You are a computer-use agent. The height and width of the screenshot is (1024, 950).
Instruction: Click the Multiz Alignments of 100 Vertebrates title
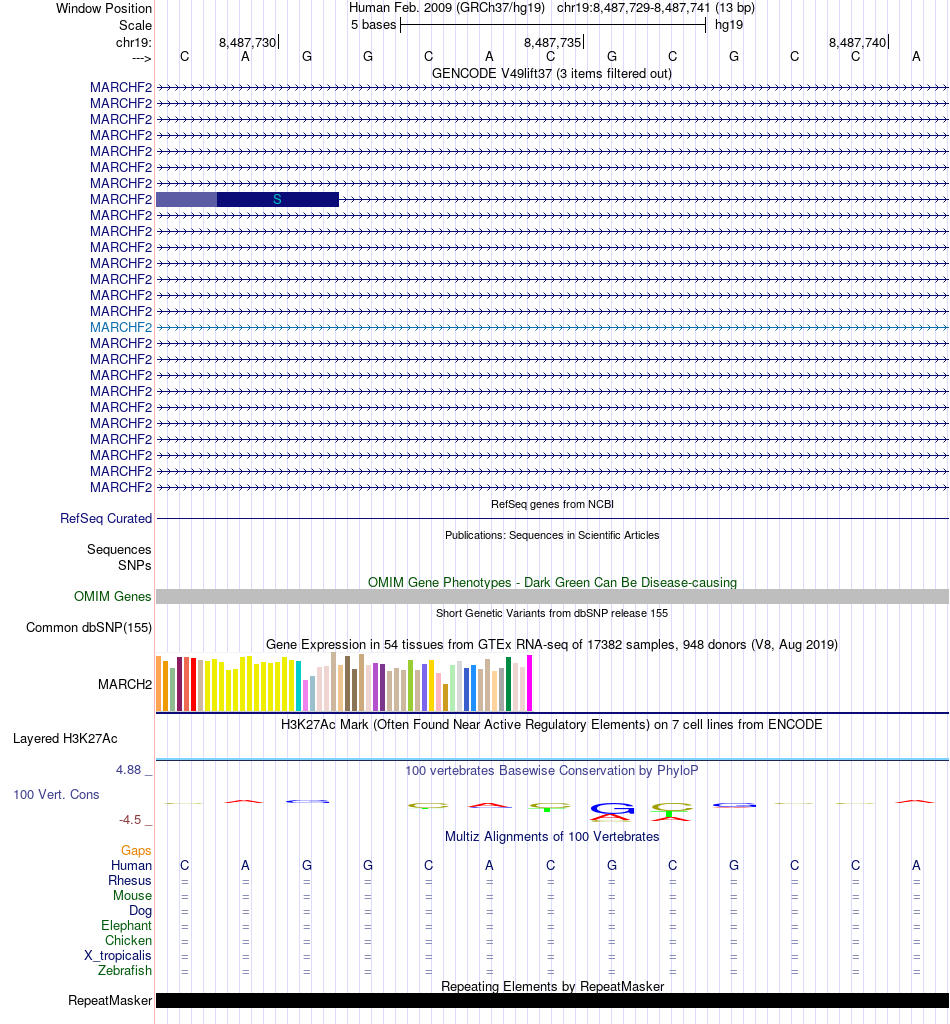[552, 837]
